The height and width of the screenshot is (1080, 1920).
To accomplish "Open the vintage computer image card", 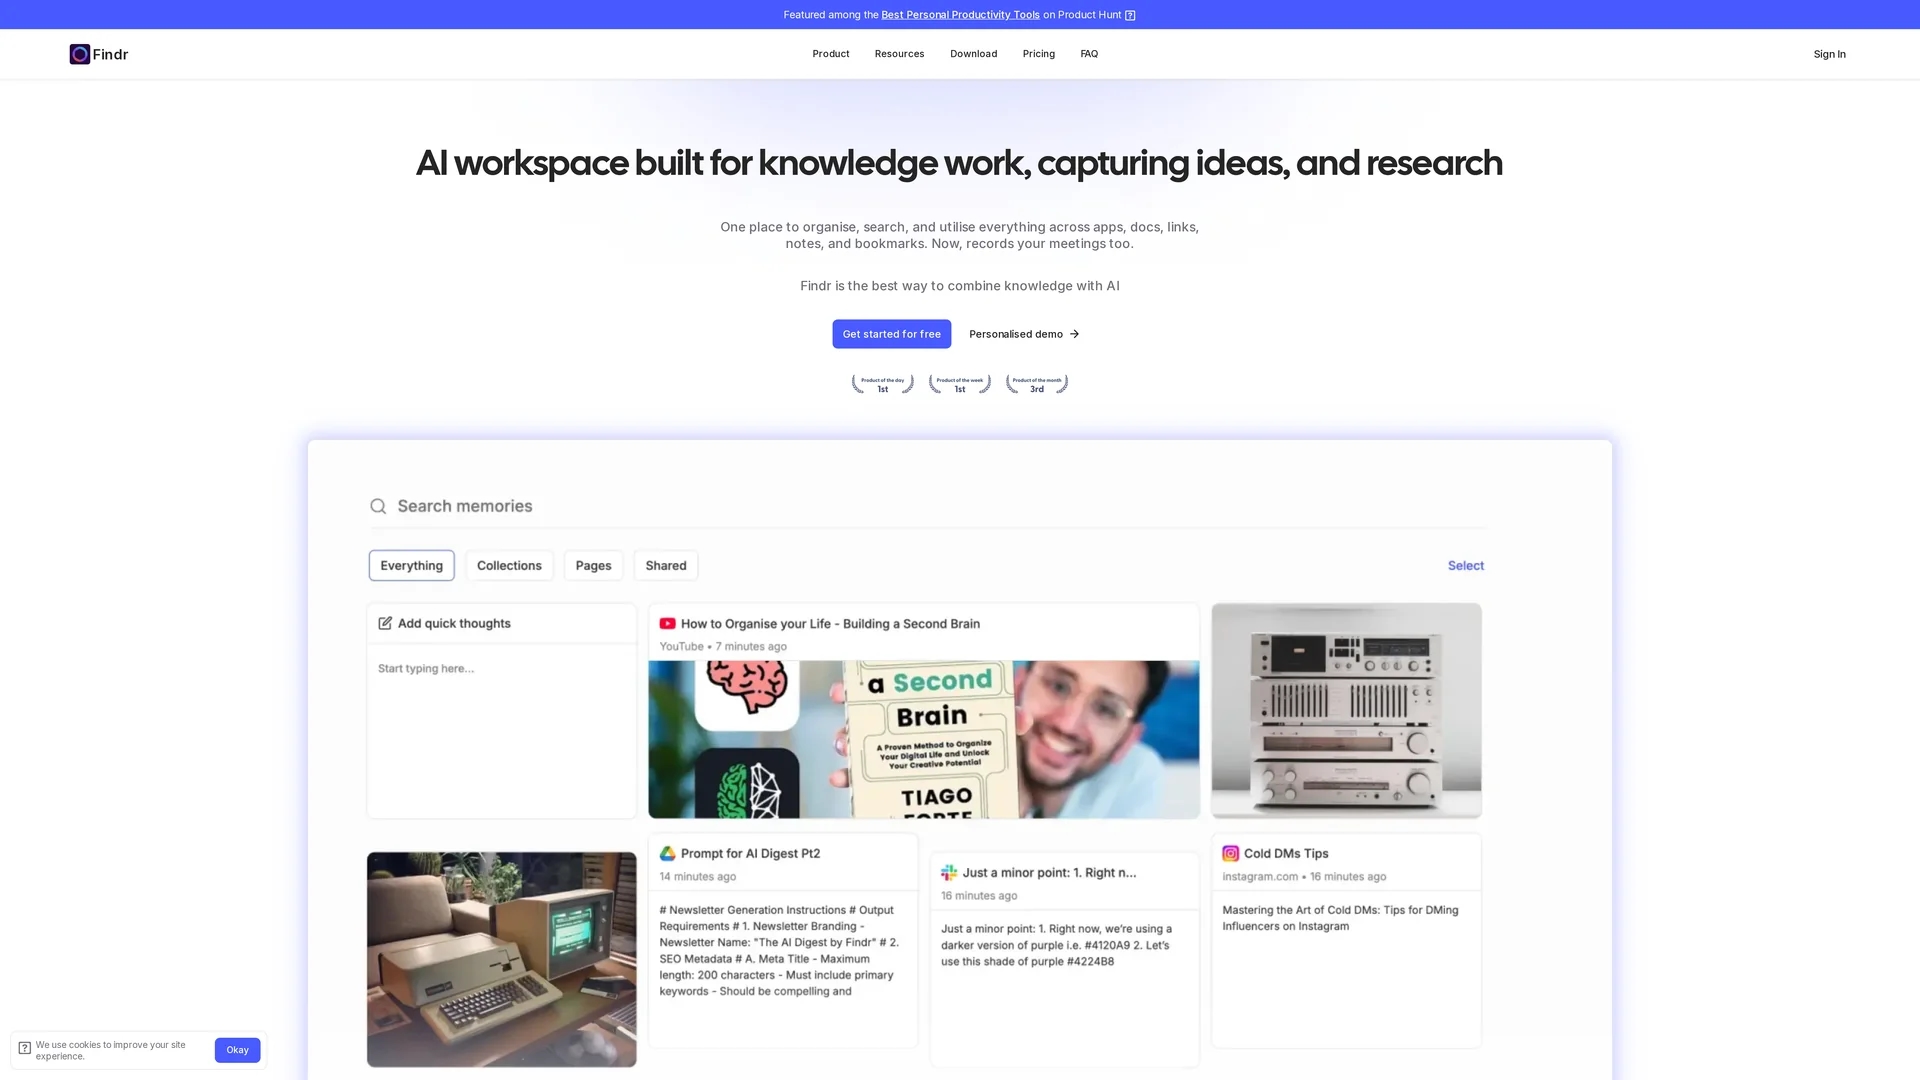I will coord(501,959).
